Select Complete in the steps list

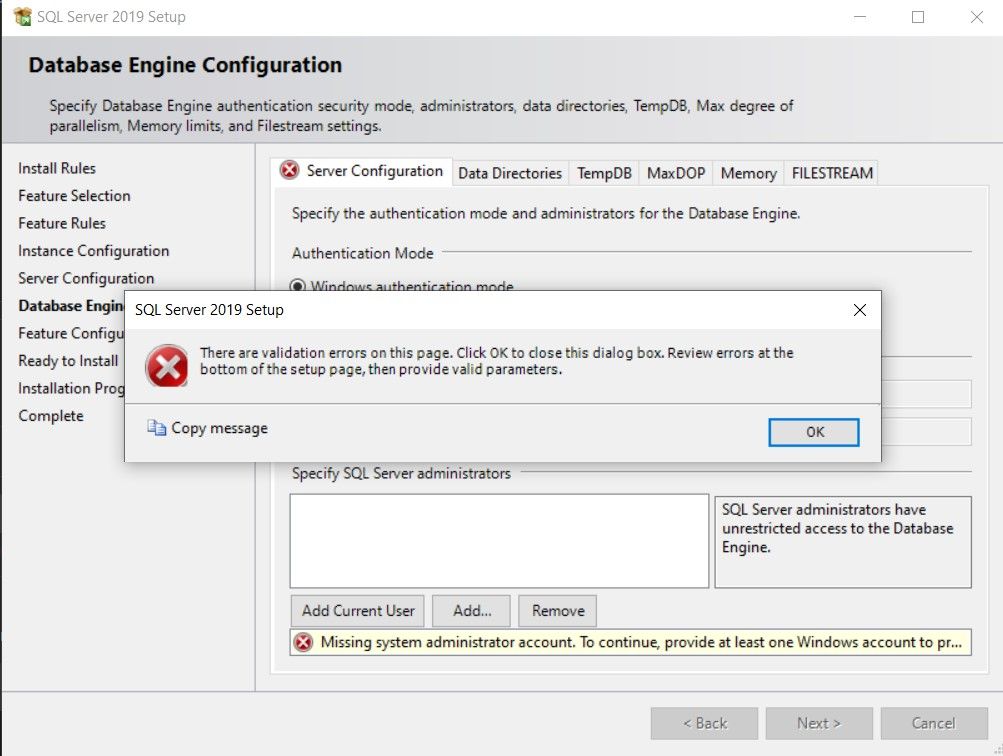tap(51, 416)
